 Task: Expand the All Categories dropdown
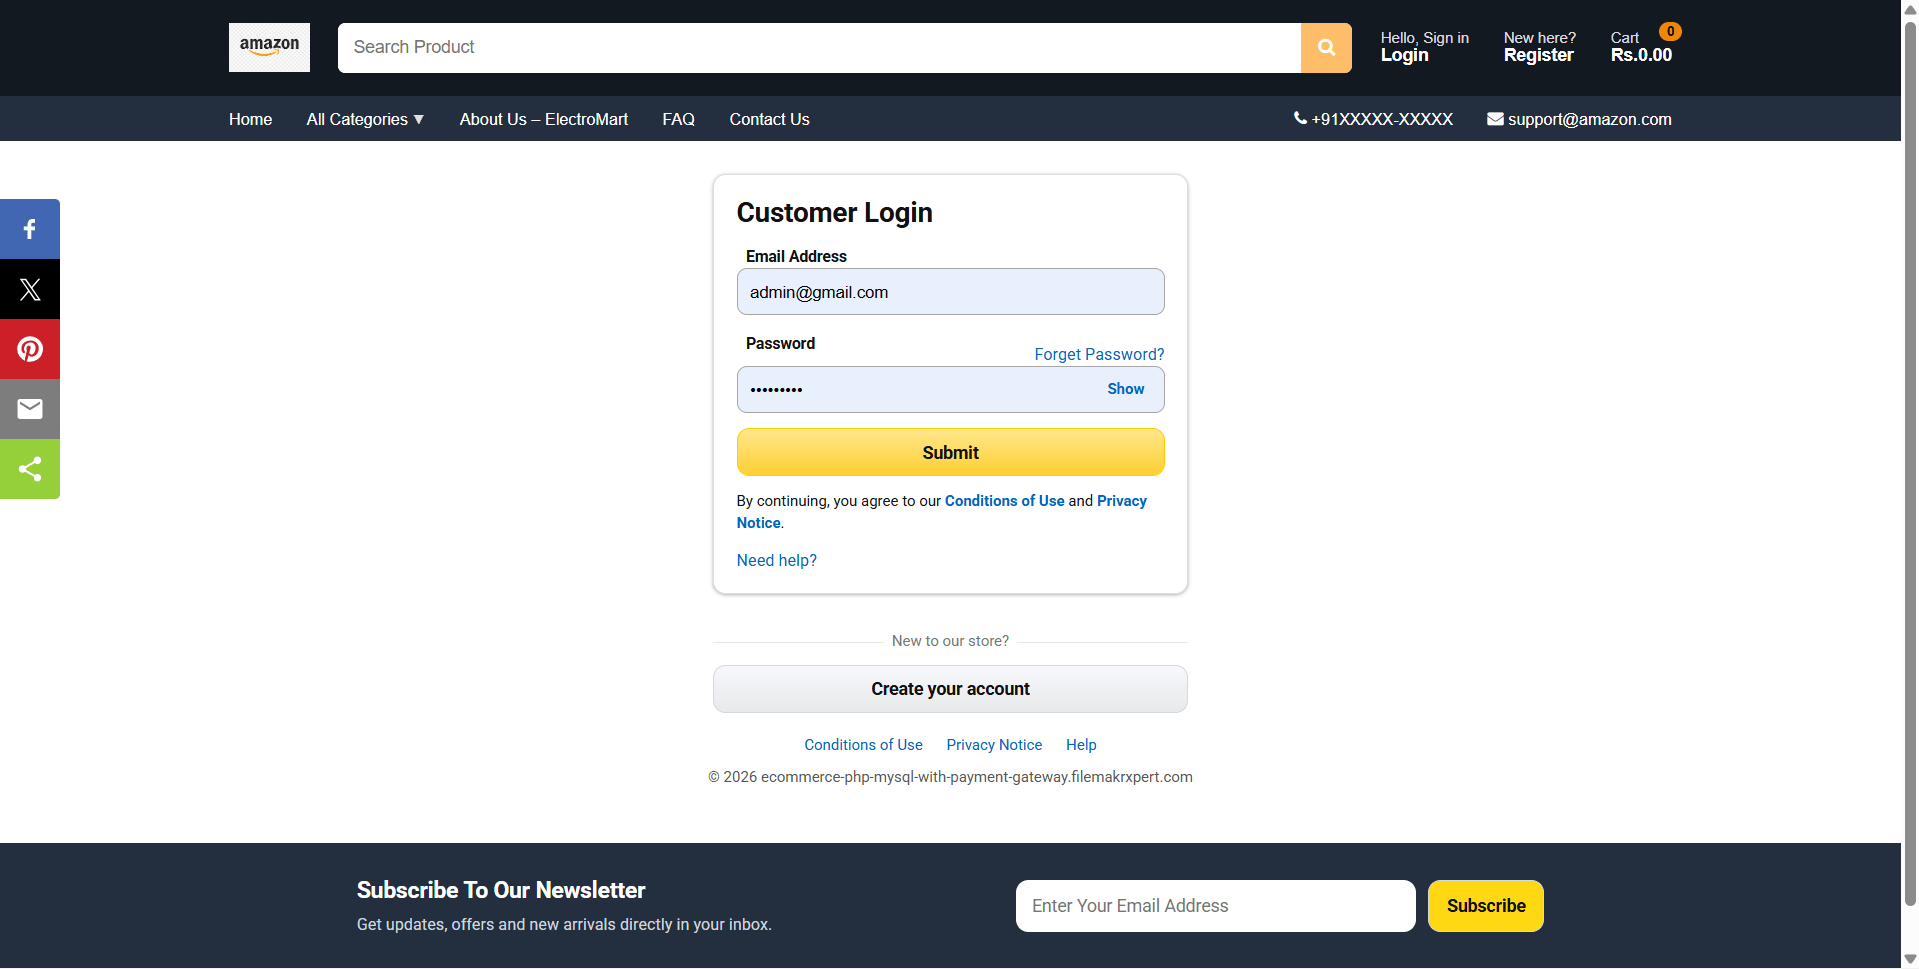[365, 119]
